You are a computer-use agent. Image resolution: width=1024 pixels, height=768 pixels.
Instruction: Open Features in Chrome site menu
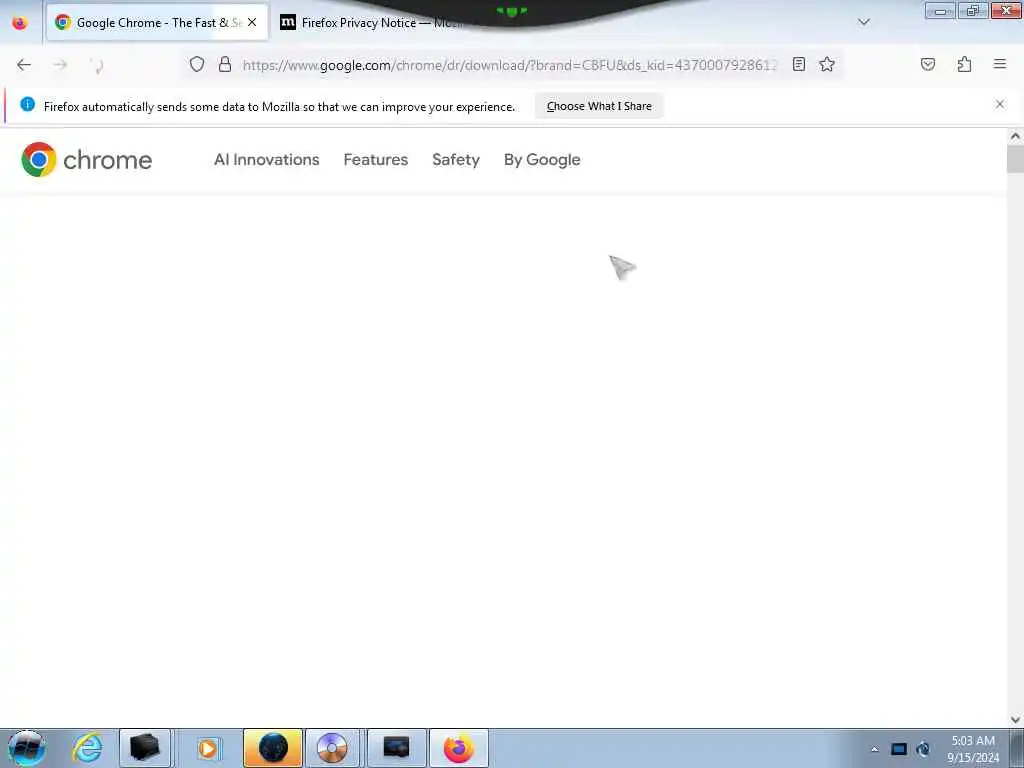(x=376, y=160)
